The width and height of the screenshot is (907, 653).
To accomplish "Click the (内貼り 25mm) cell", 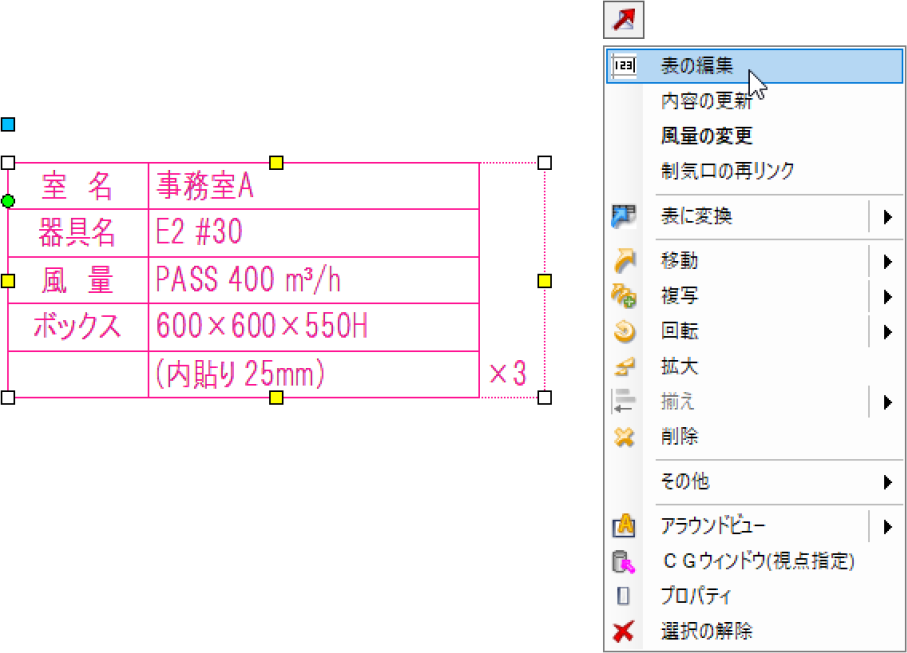I will [x=314, y=374].
